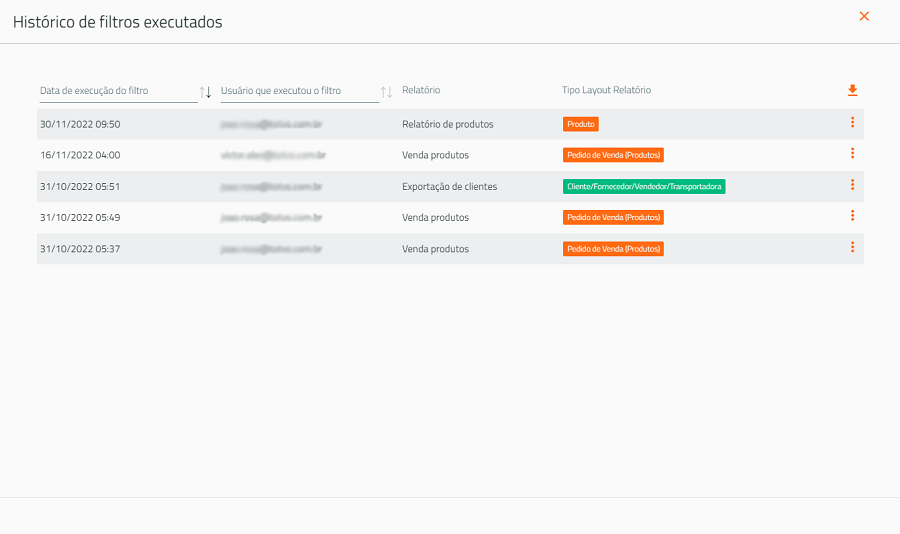Image resolution: width=900 pixels, height=534 pixels.
Task: Click the Relatório column header
Action: (x=421, y=90)
